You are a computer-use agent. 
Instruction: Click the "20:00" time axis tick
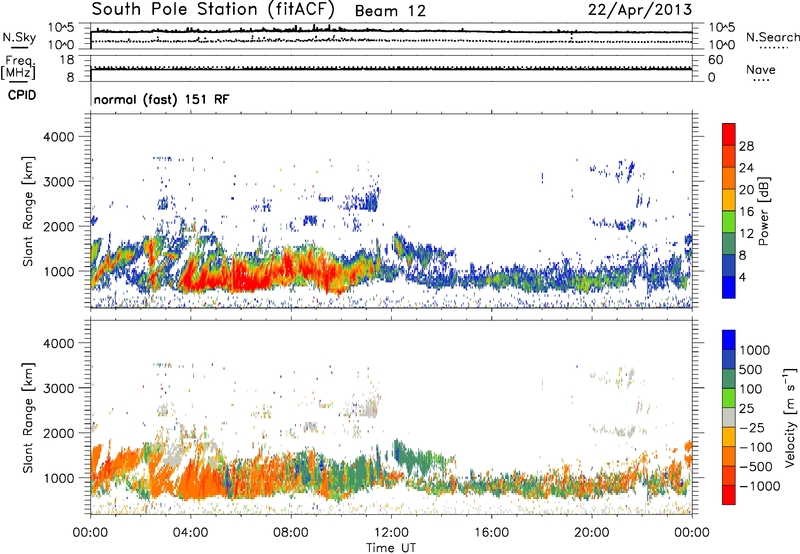[591, 533]
